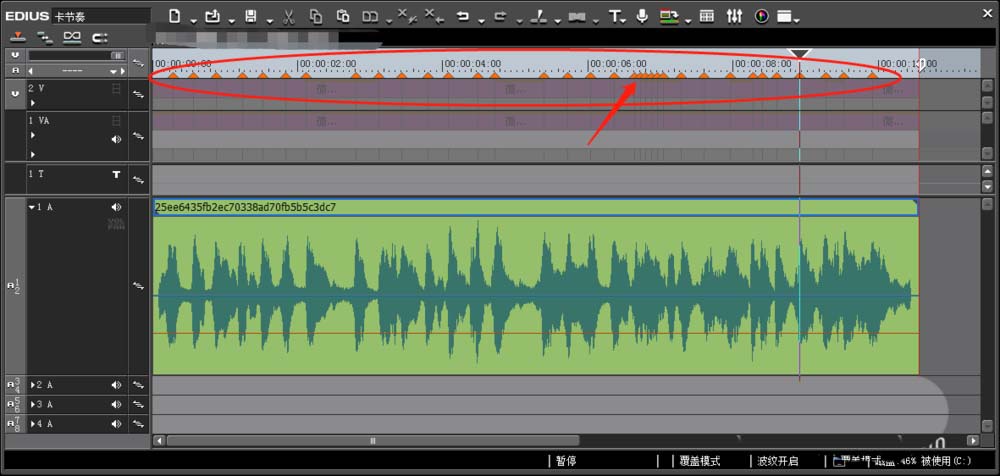Select the 25ee6435fb2ec audio clip title
Viewport: 1000px width, 476px height.
[x=245, y=207]
